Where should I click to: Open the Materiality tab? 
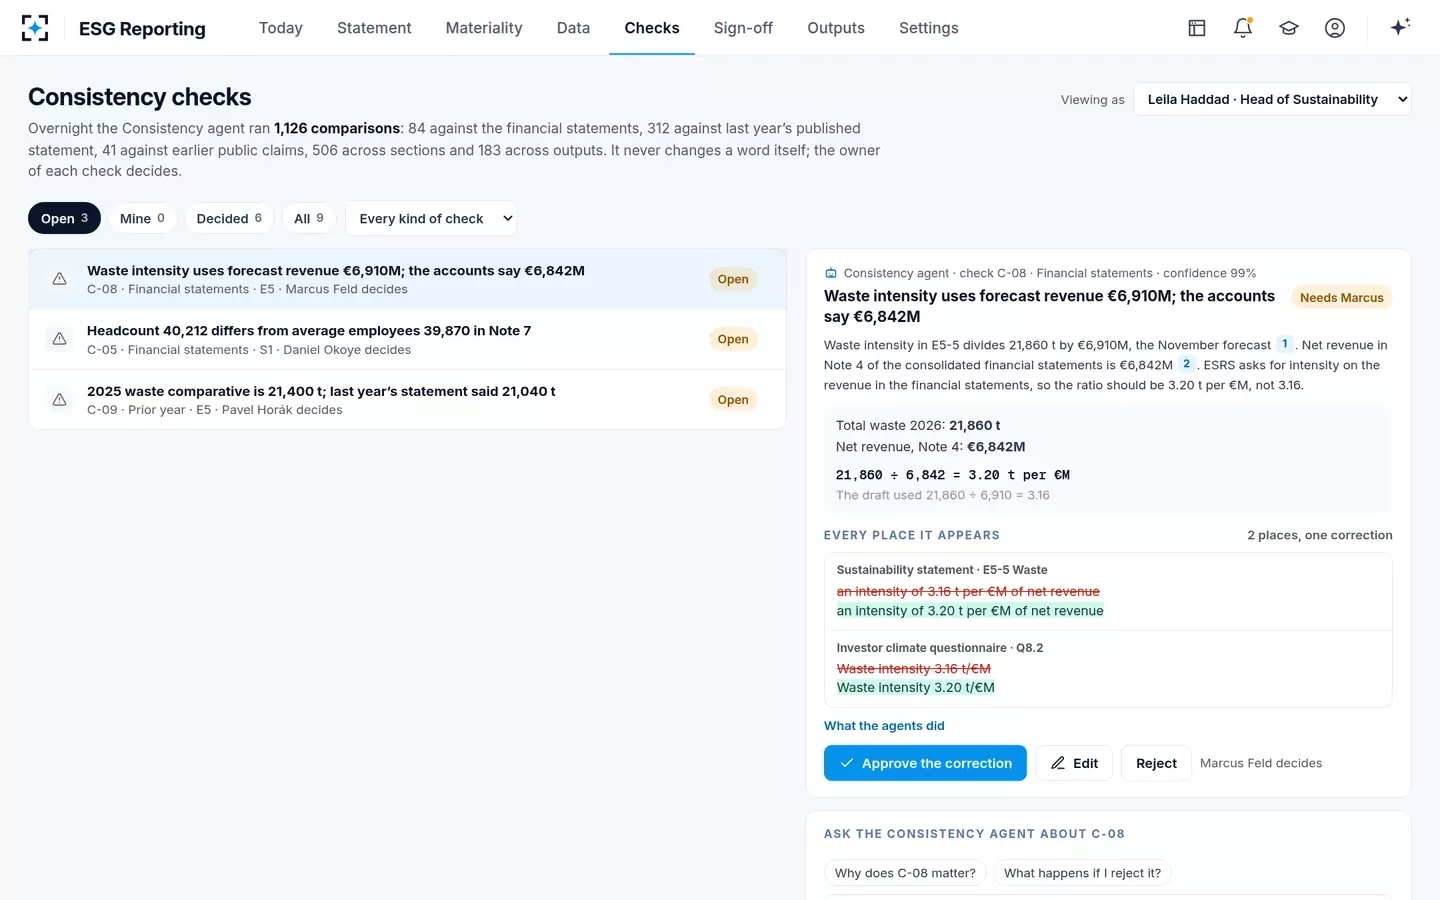click(484, 28)
